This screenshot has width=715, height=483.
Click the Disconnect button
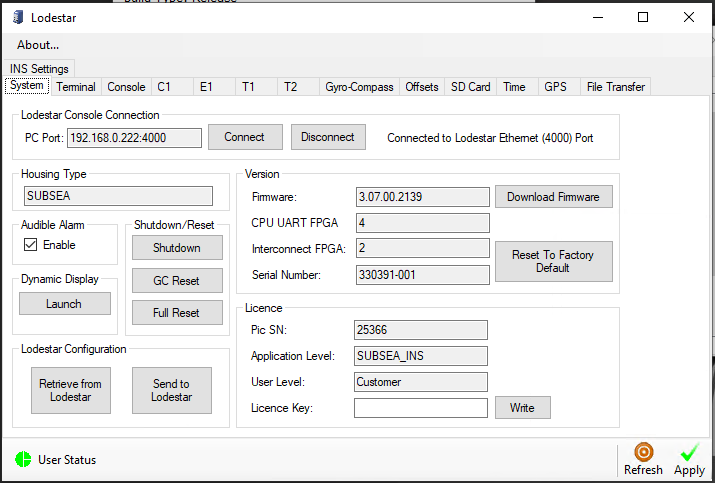[328, 137]
